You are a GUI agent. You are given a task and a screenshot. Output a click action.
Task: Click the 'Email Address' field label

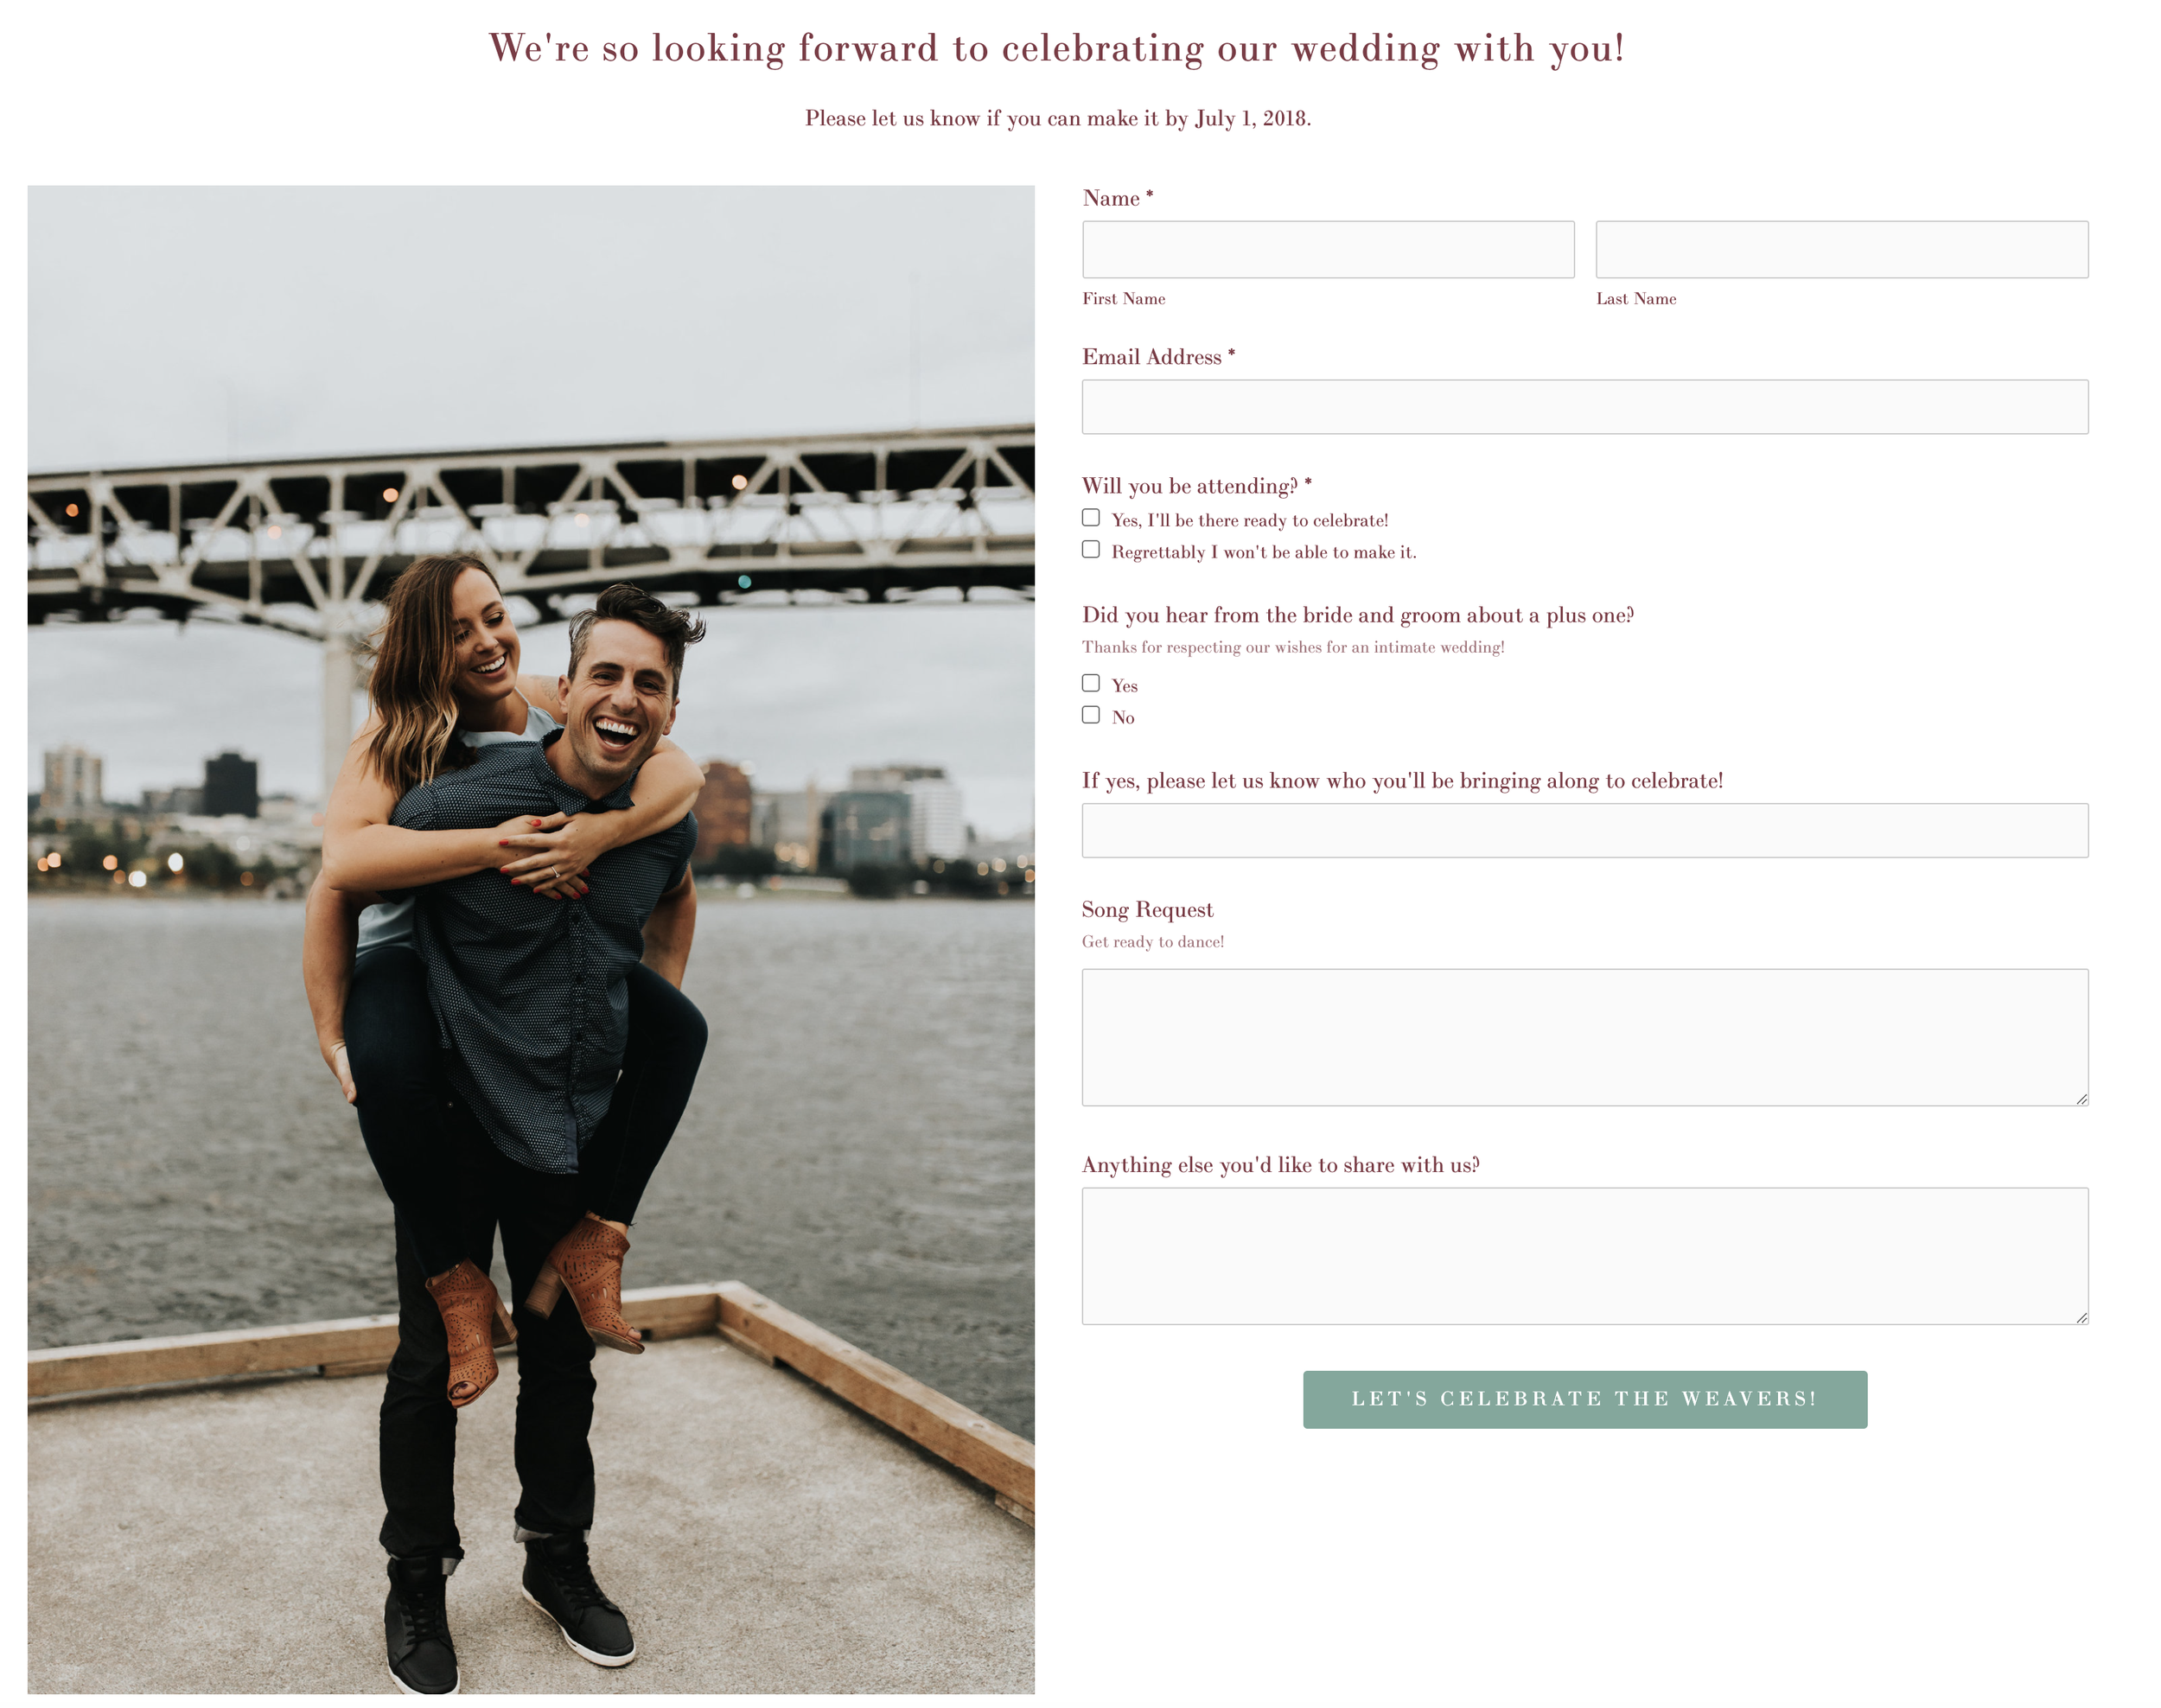point(1152,357)
